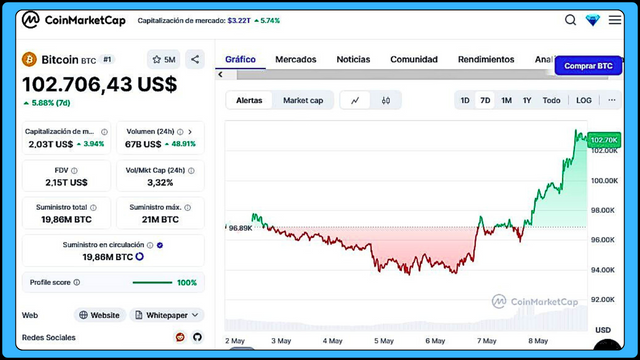Click info icon next to FDV

tap(74, 171)
